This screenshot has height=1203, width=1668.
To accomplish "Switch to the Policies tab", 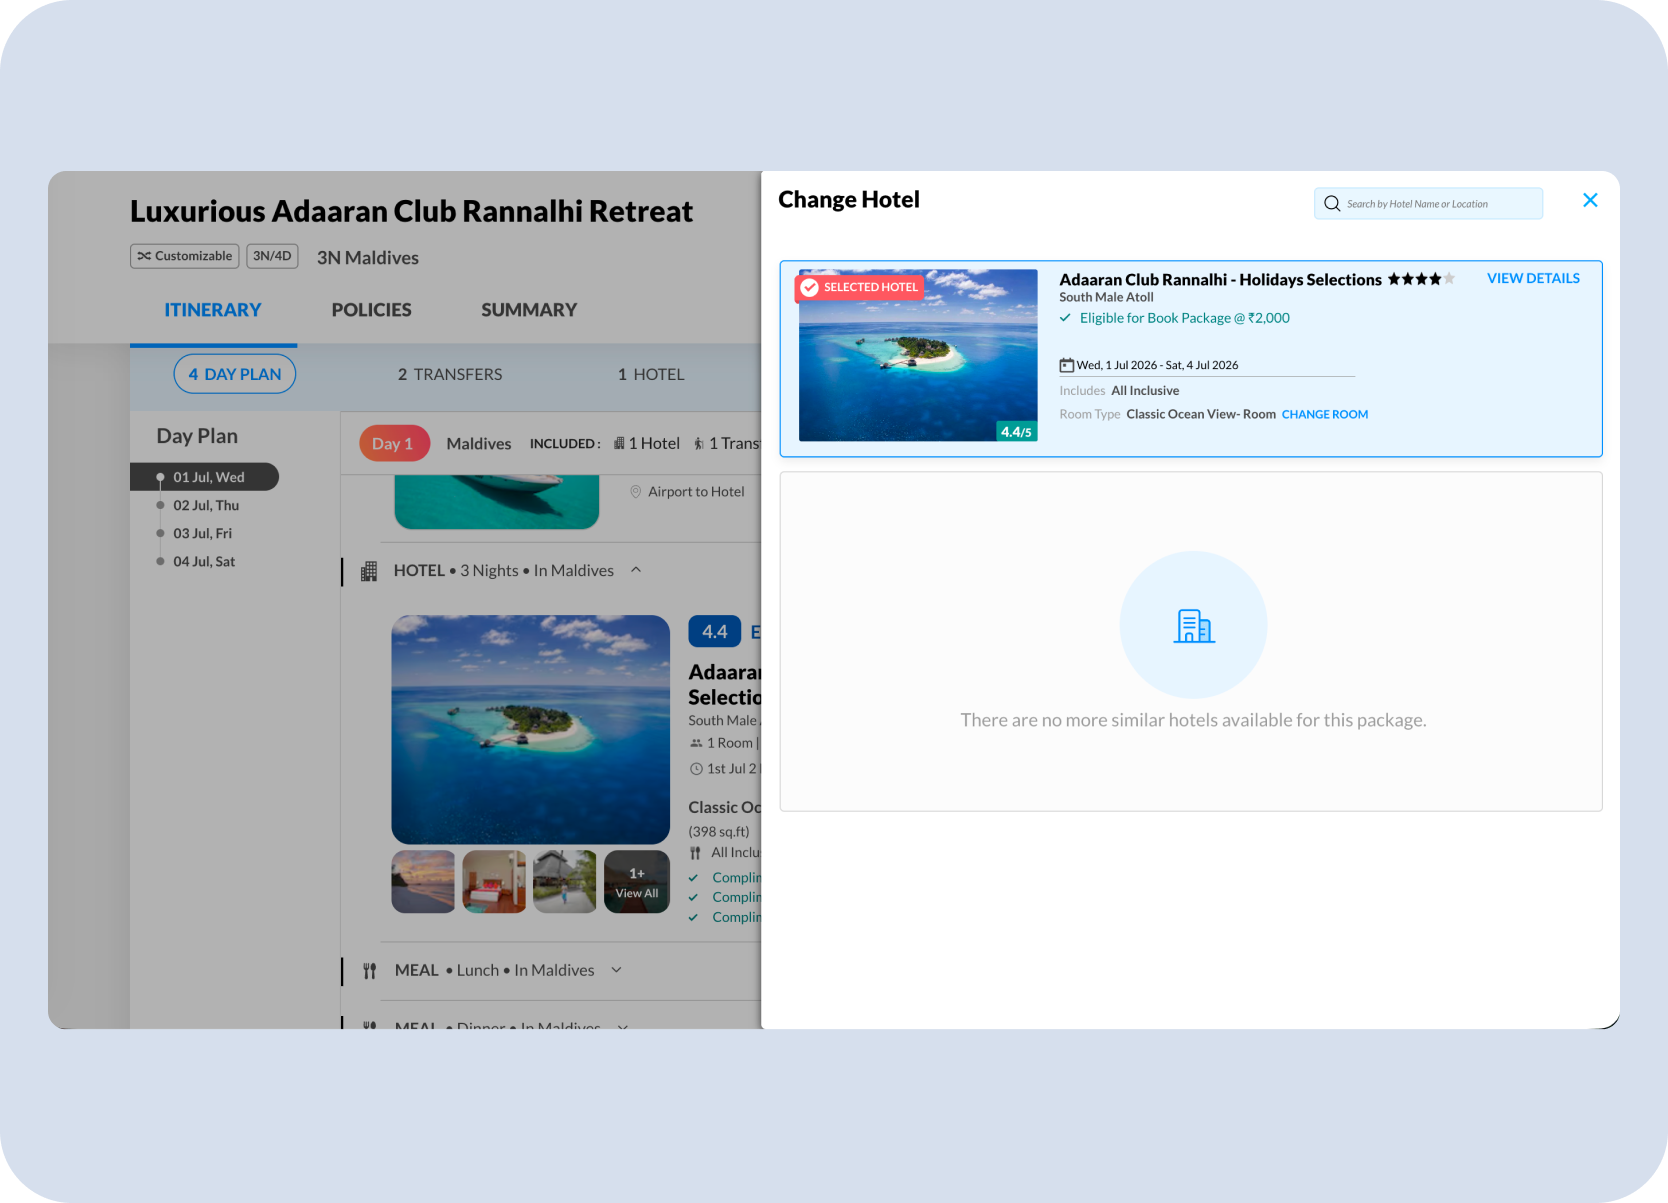I will (371, 310).
